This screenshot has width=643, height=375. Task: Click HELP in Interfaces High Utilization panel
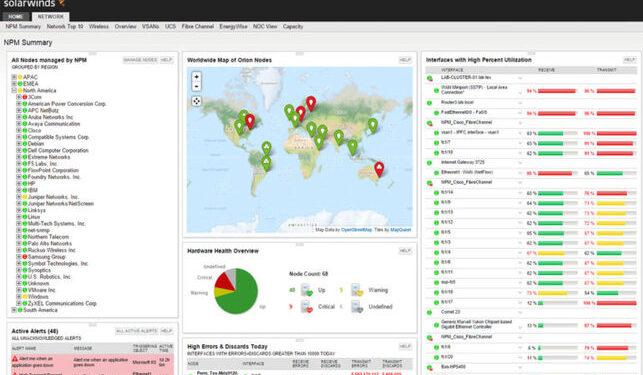click(629, 60)
